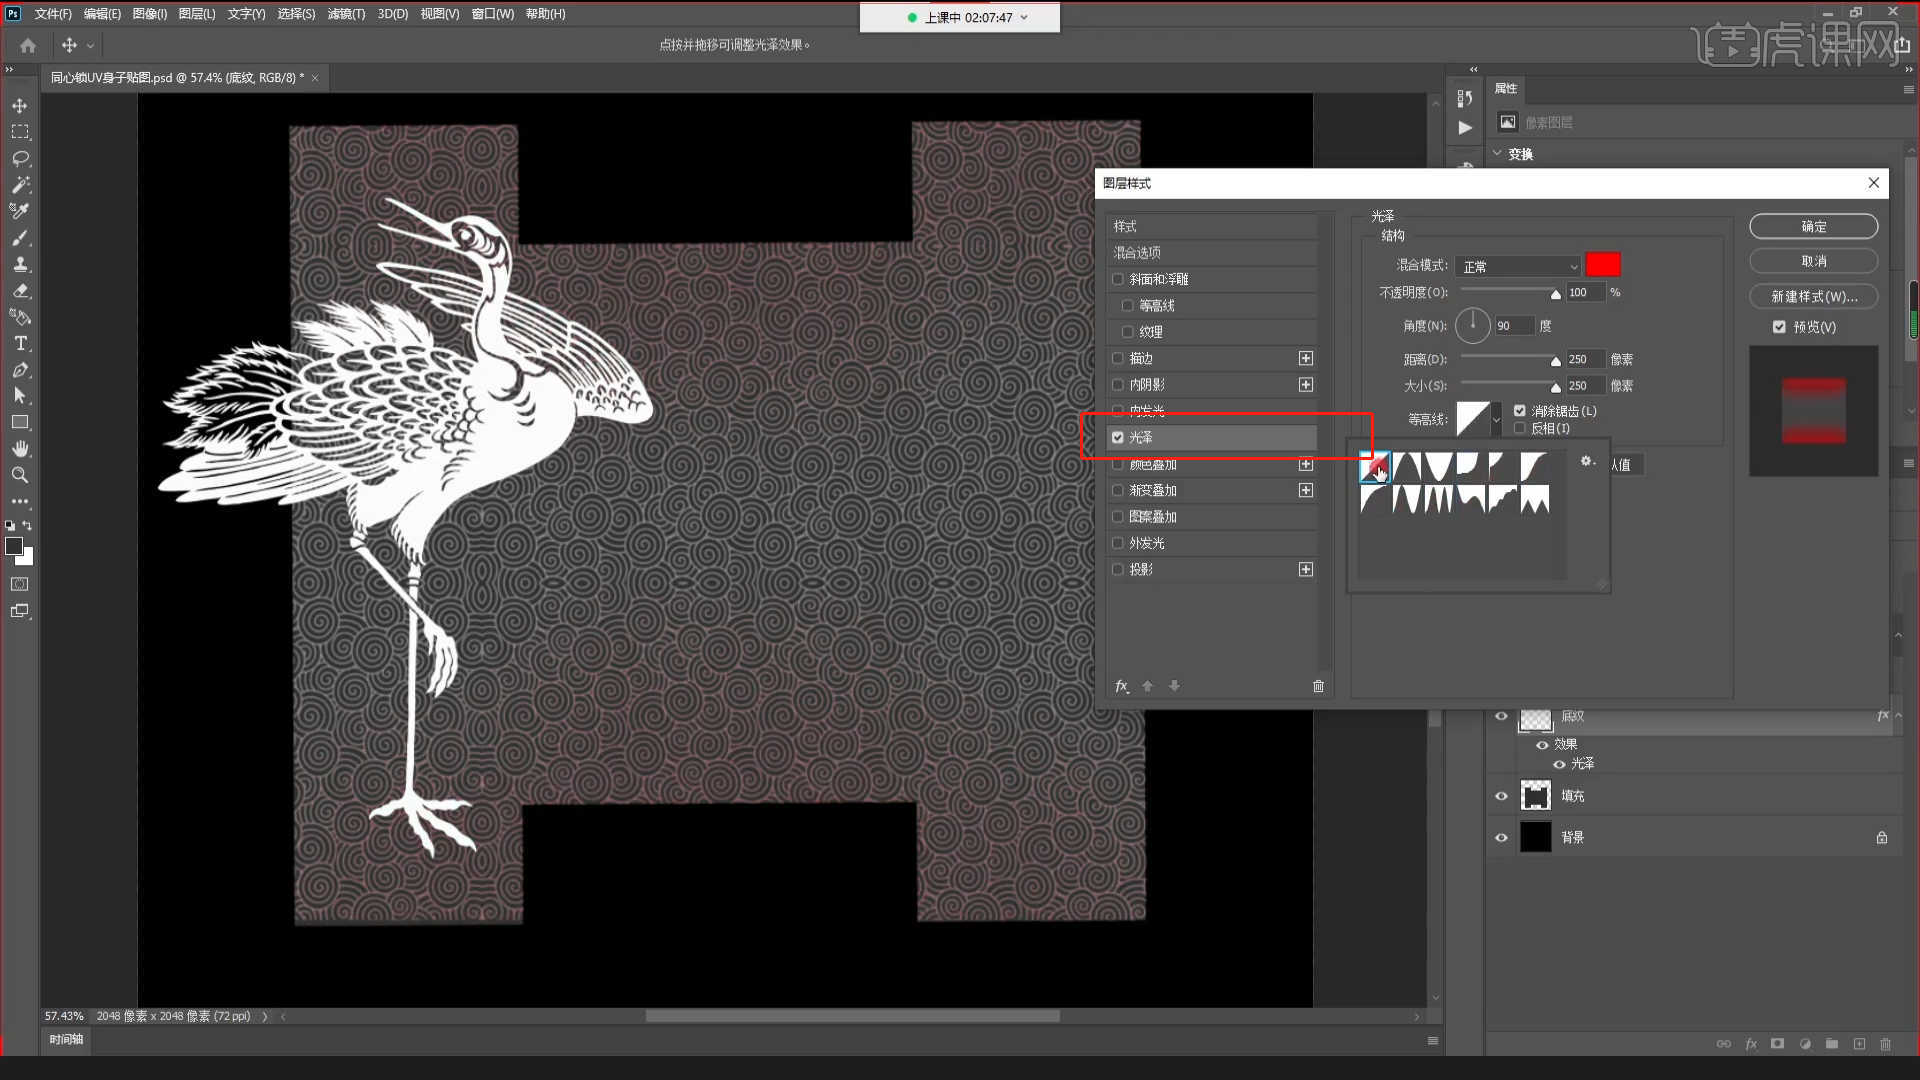Select the Type tool

click(20, 343)
